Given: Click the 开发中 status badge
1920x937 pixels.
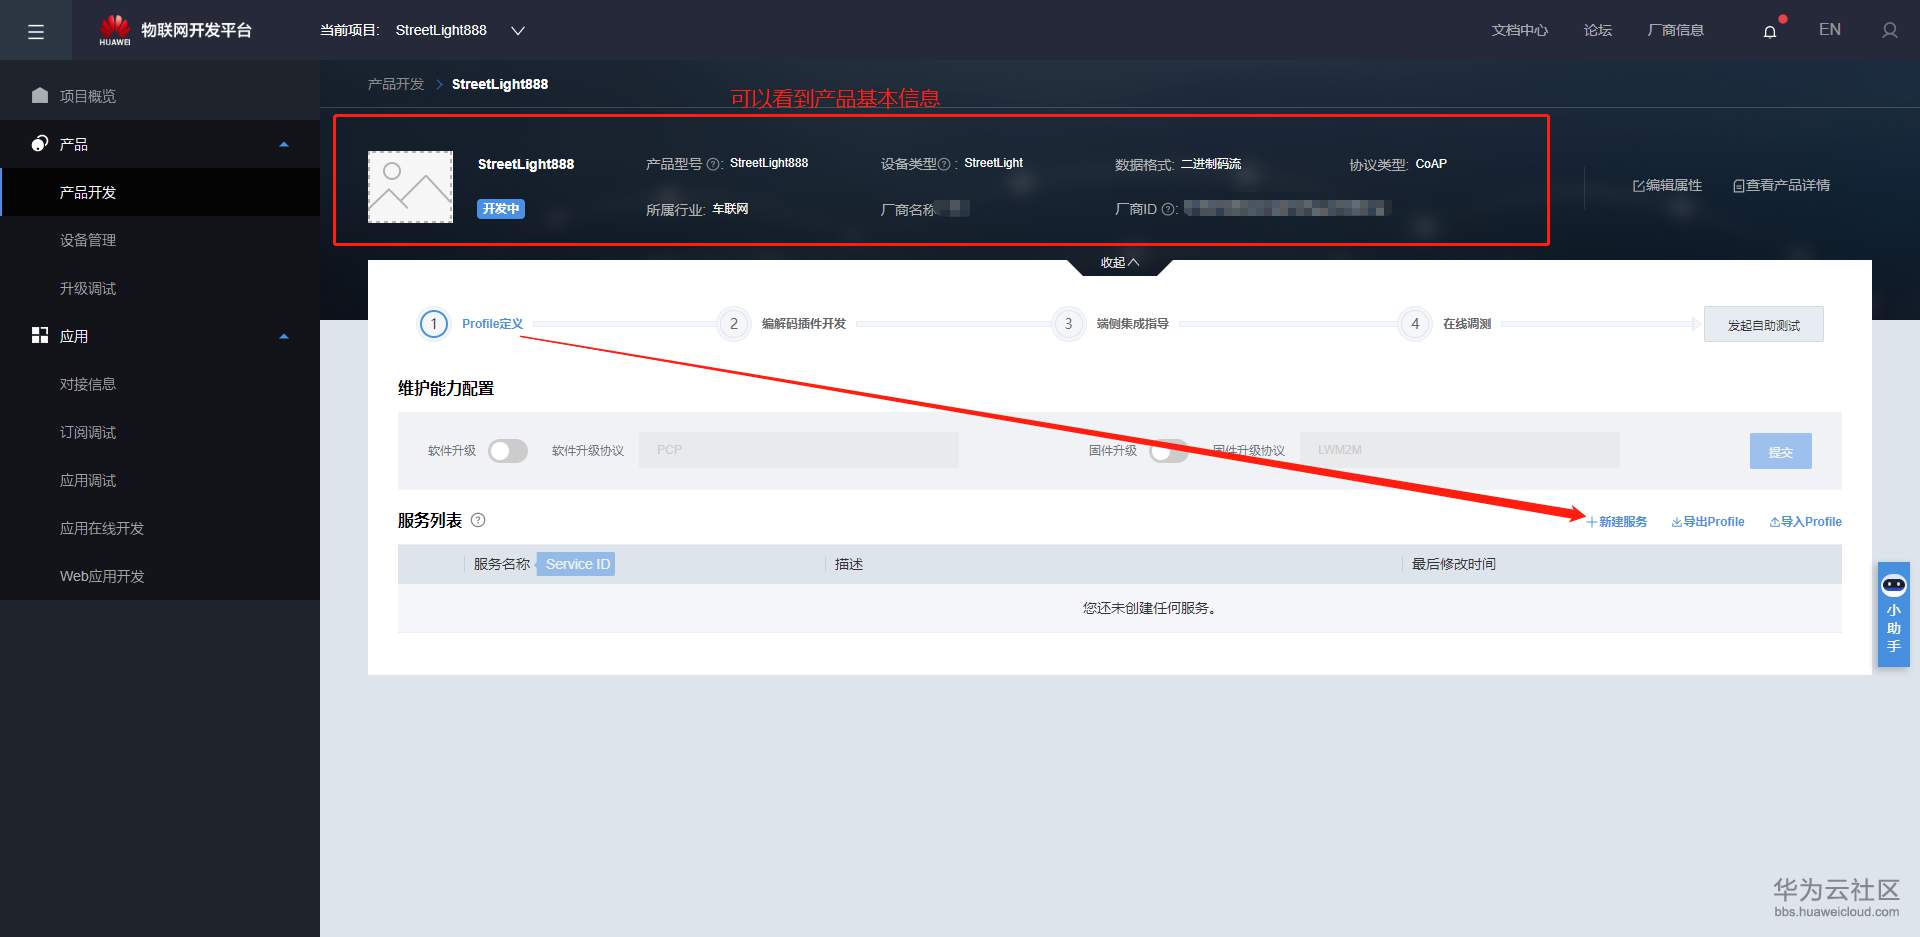Looking at the screenshot, I should pyautogui.click(x=501, y=209).
